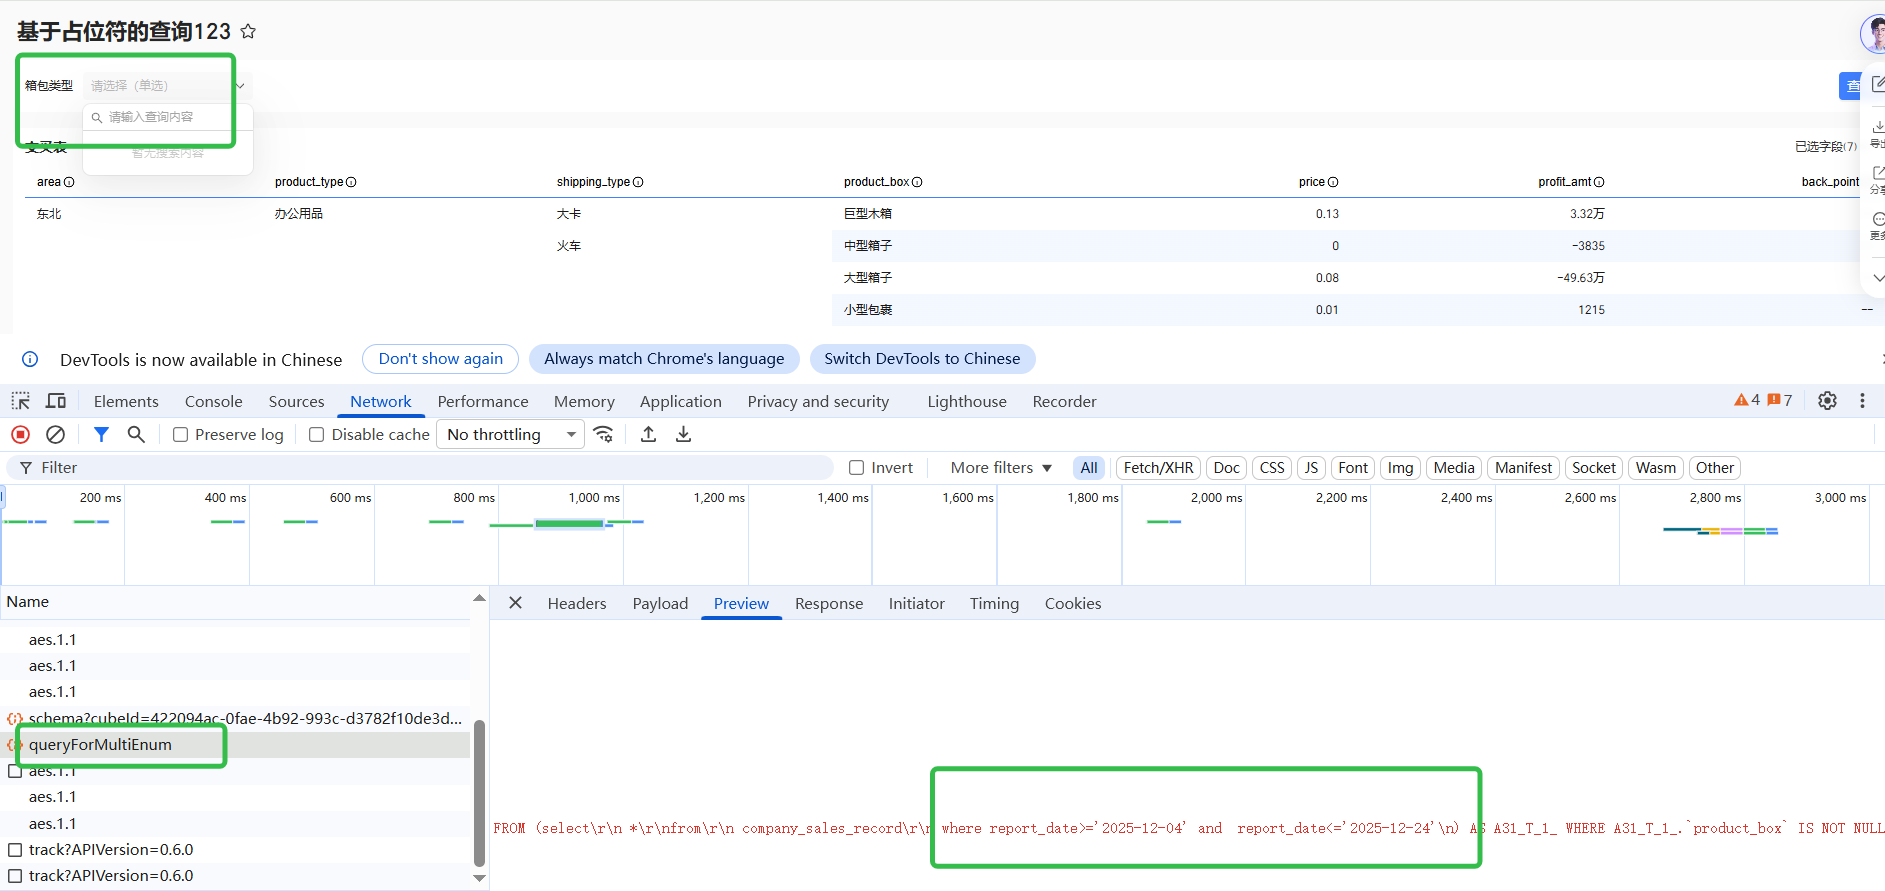The image size is (1885, 891).
Task: Click info icon next to price column
Action: [x=1333, y=182]
